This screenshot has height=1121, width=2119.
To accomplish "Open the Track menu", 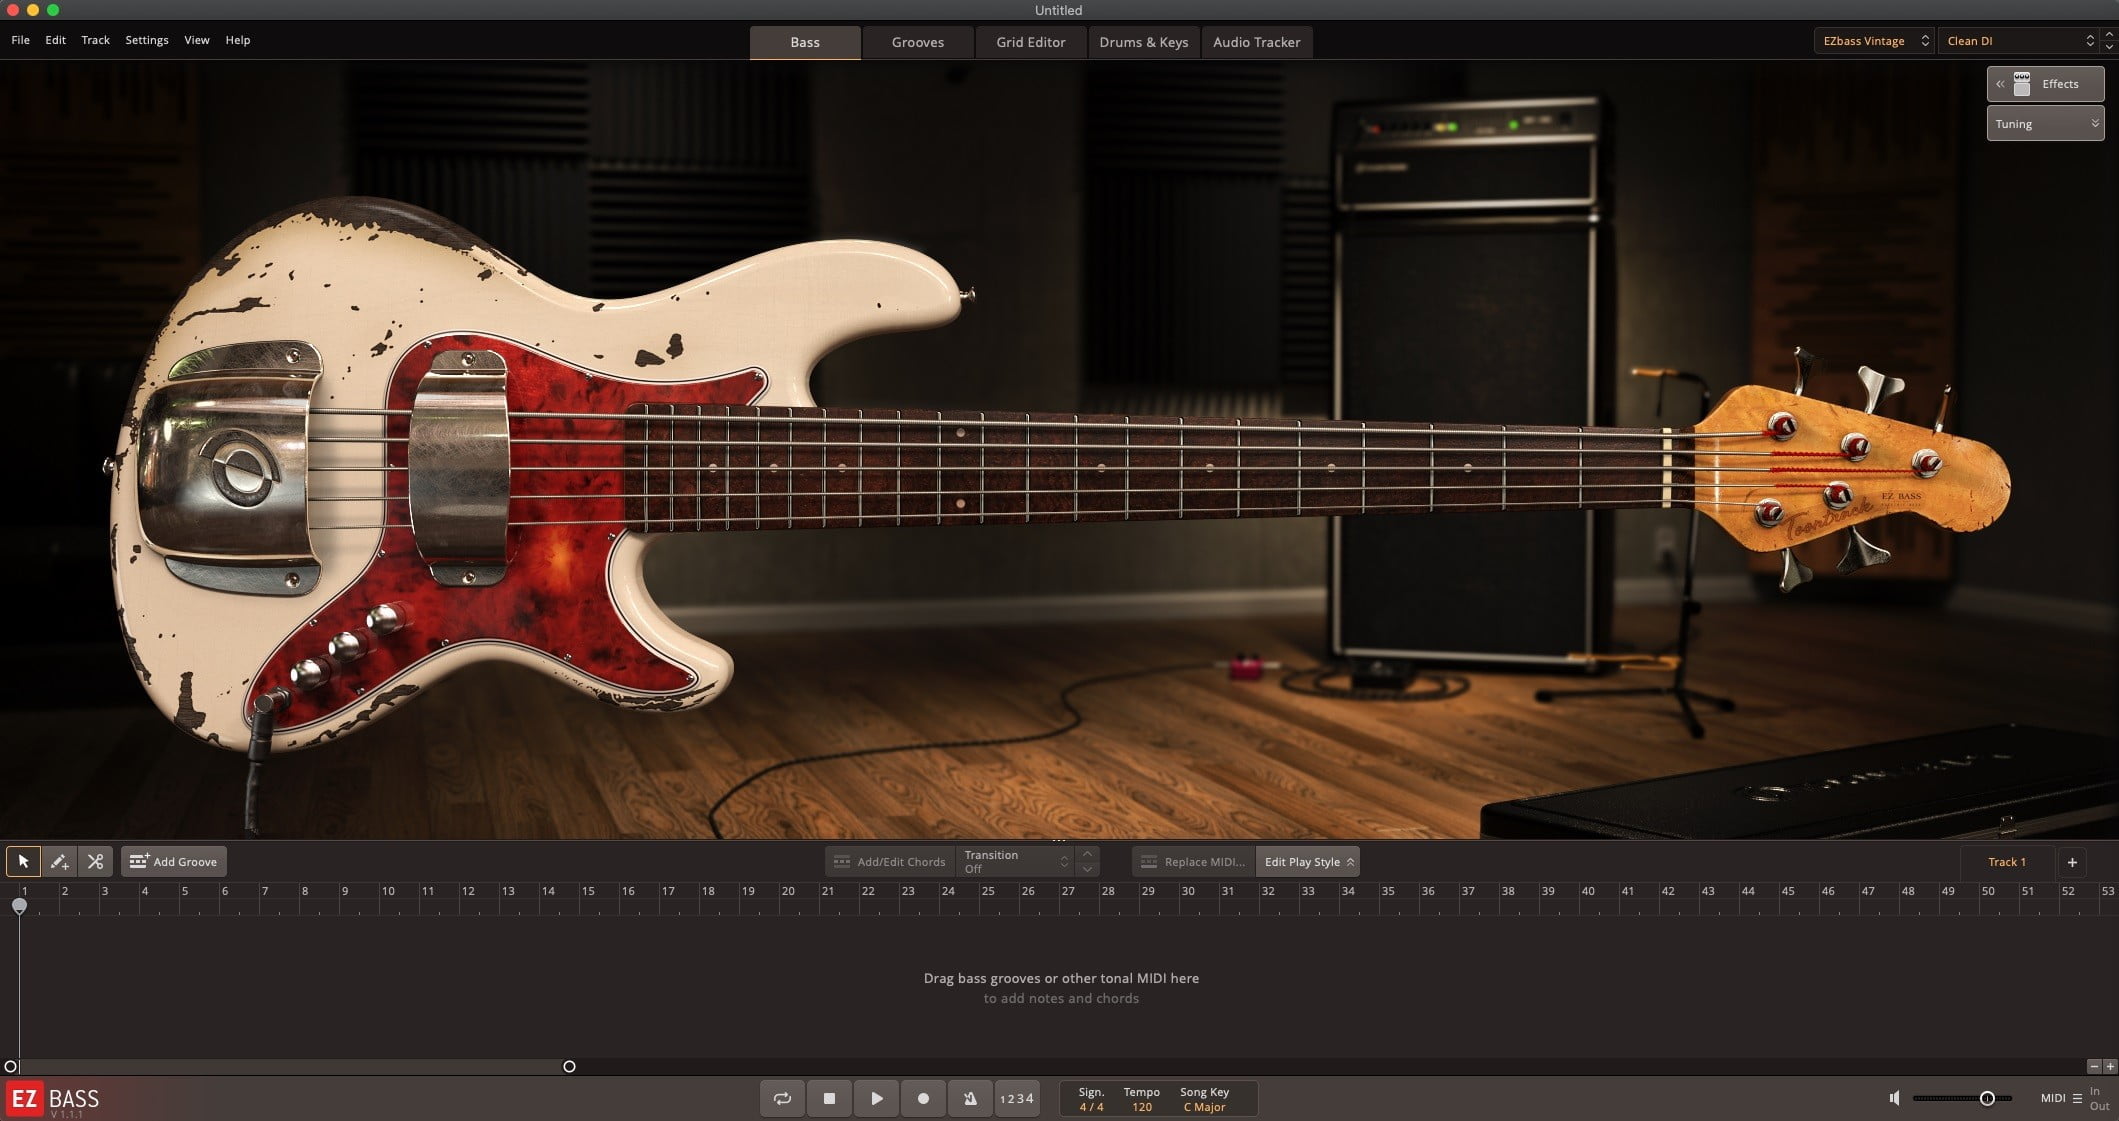I will click(95, 40).
